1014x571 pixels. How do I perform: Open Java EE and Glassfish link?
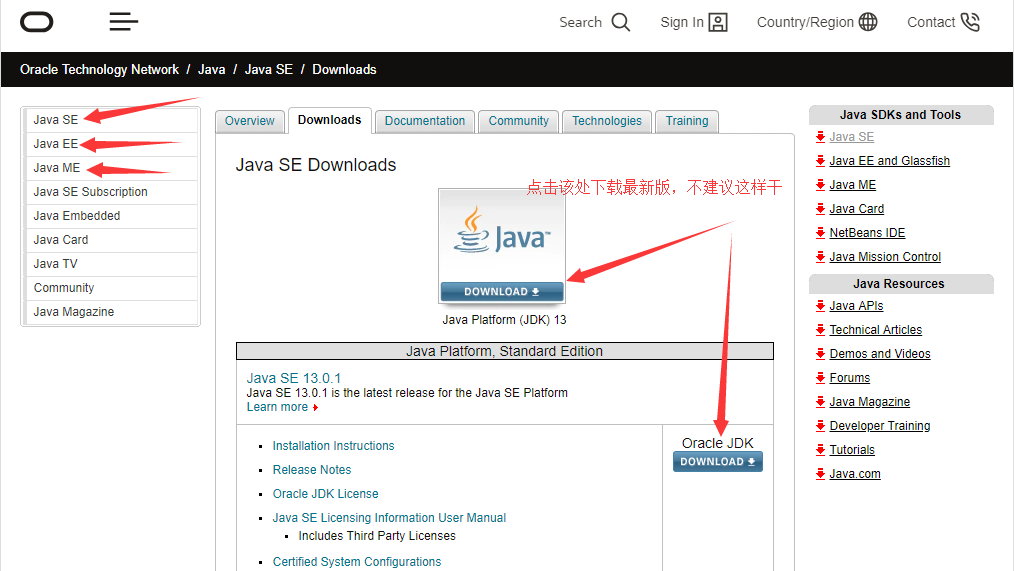coord(889,160)
